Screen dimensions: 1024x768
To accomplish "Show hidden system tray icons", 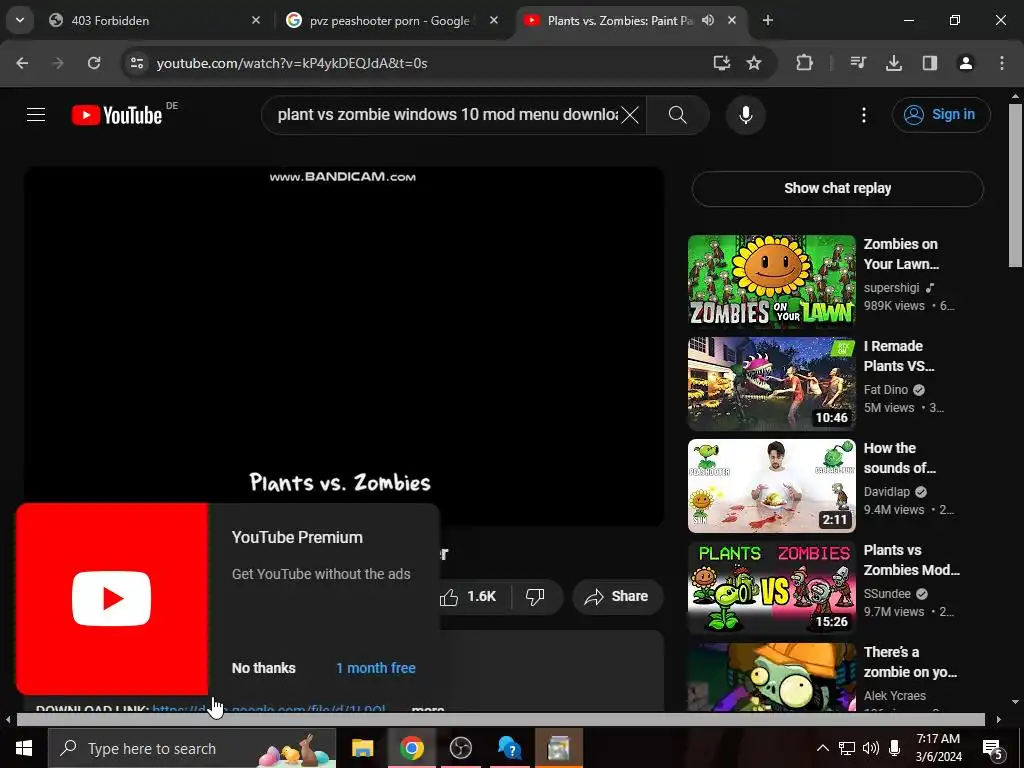I will tap(823, 748).
